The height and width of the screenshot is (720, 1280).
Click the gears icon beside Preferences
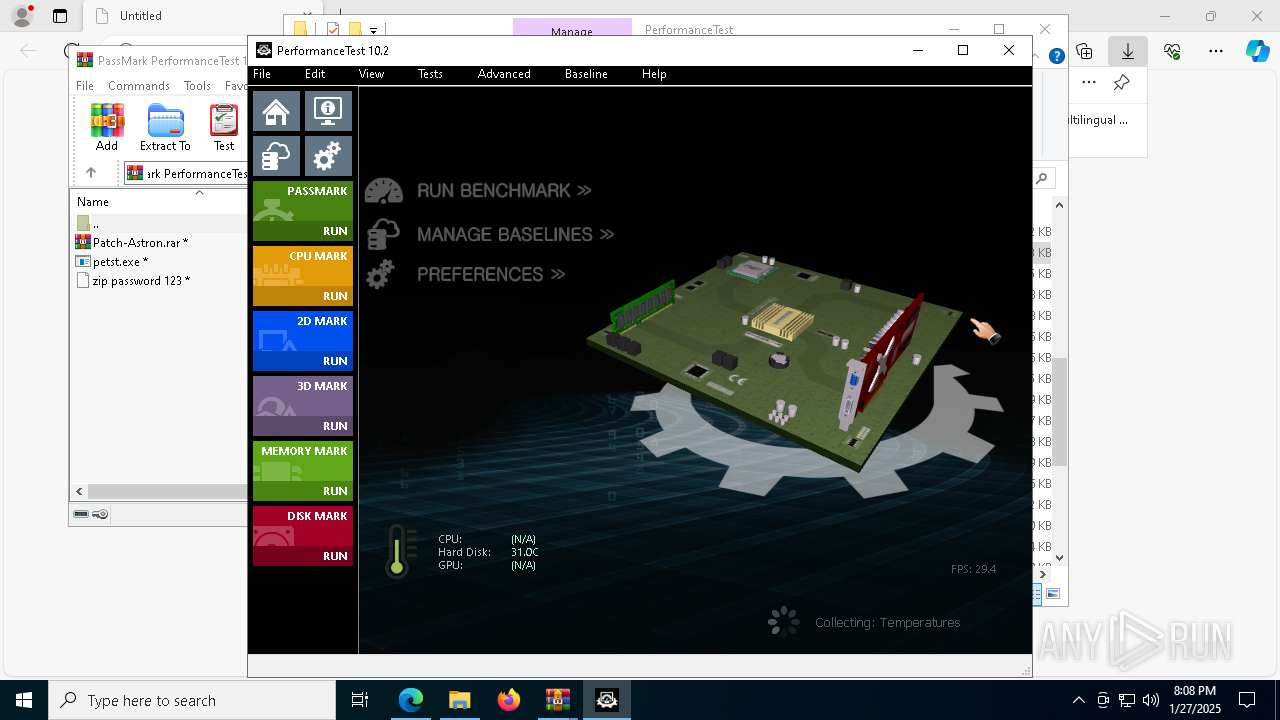(380, 274)
